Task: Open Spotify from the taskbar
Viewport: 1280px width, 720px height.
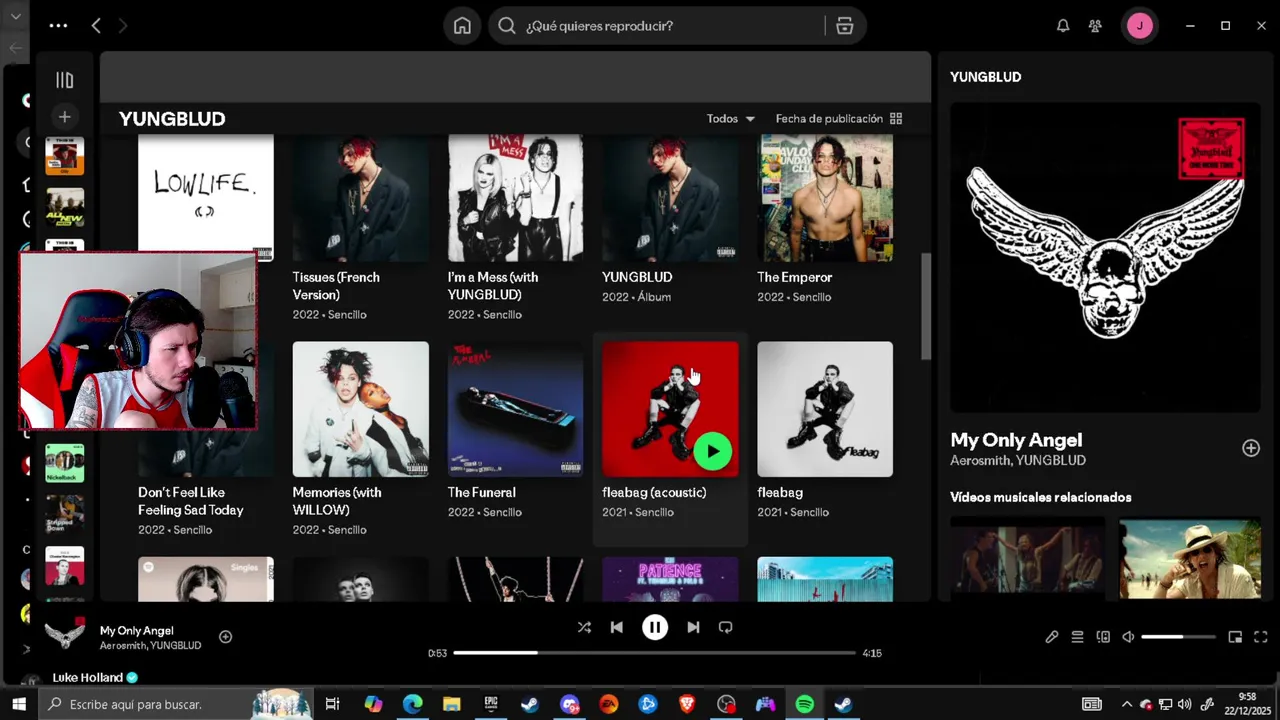Action: (805, 704)
